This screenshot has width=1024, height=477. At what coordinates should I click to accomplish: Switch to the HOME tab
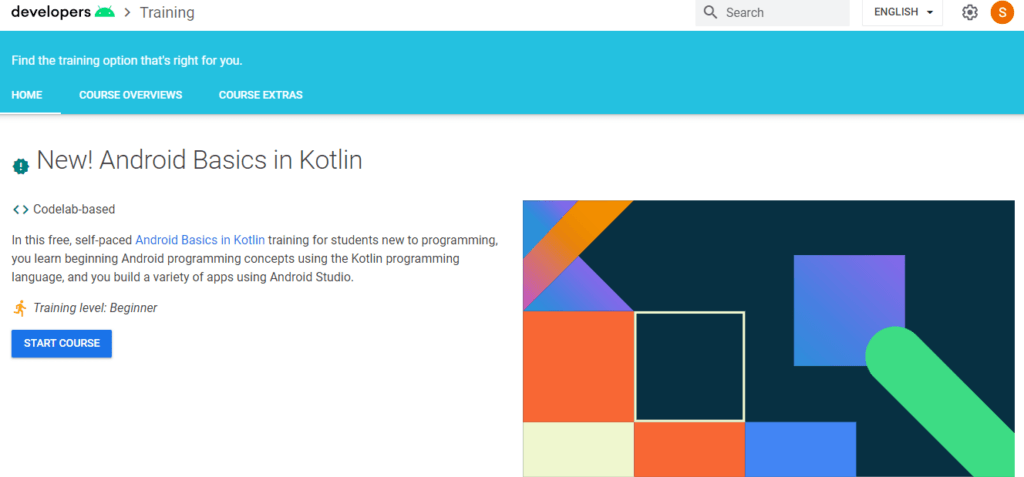27,96
